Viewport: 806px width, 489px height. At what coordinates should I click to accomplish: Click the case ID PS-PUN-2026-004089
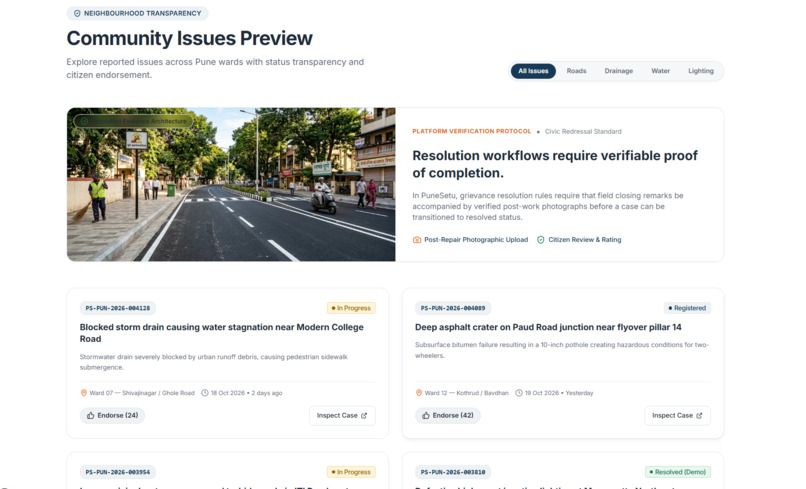[453, 308]
